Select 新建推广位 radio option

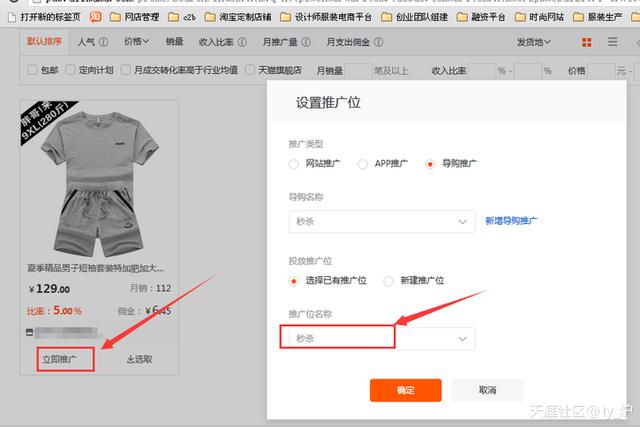[389, 281]
